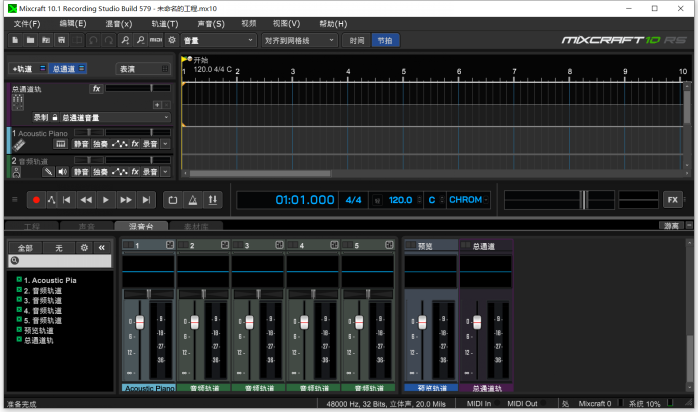This screenshot has width=698, height=412.
Task: Open the global FX button at transport right
Action: 673,200
